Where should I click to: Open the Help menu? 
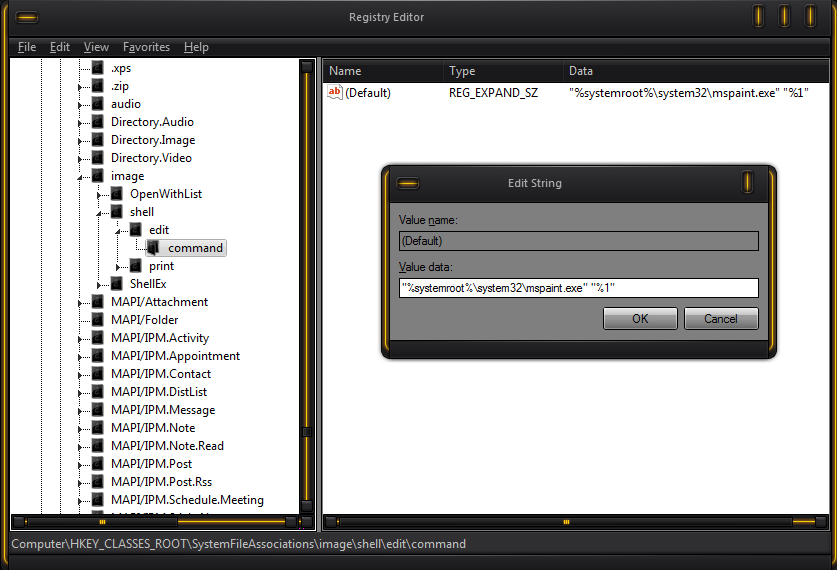pyautogui.click(x=196, y=47)
